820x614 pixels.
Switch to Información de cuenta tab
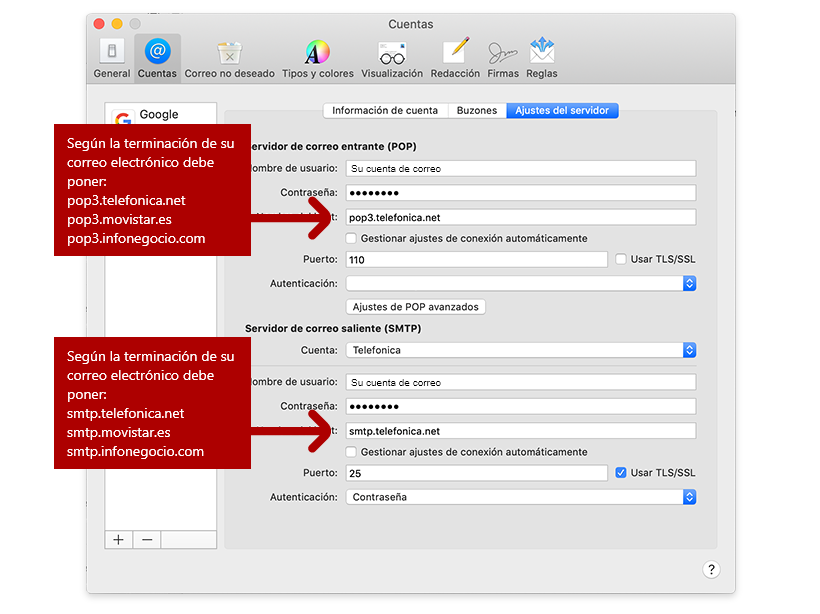pyautogui.click(x=385, y=110)
